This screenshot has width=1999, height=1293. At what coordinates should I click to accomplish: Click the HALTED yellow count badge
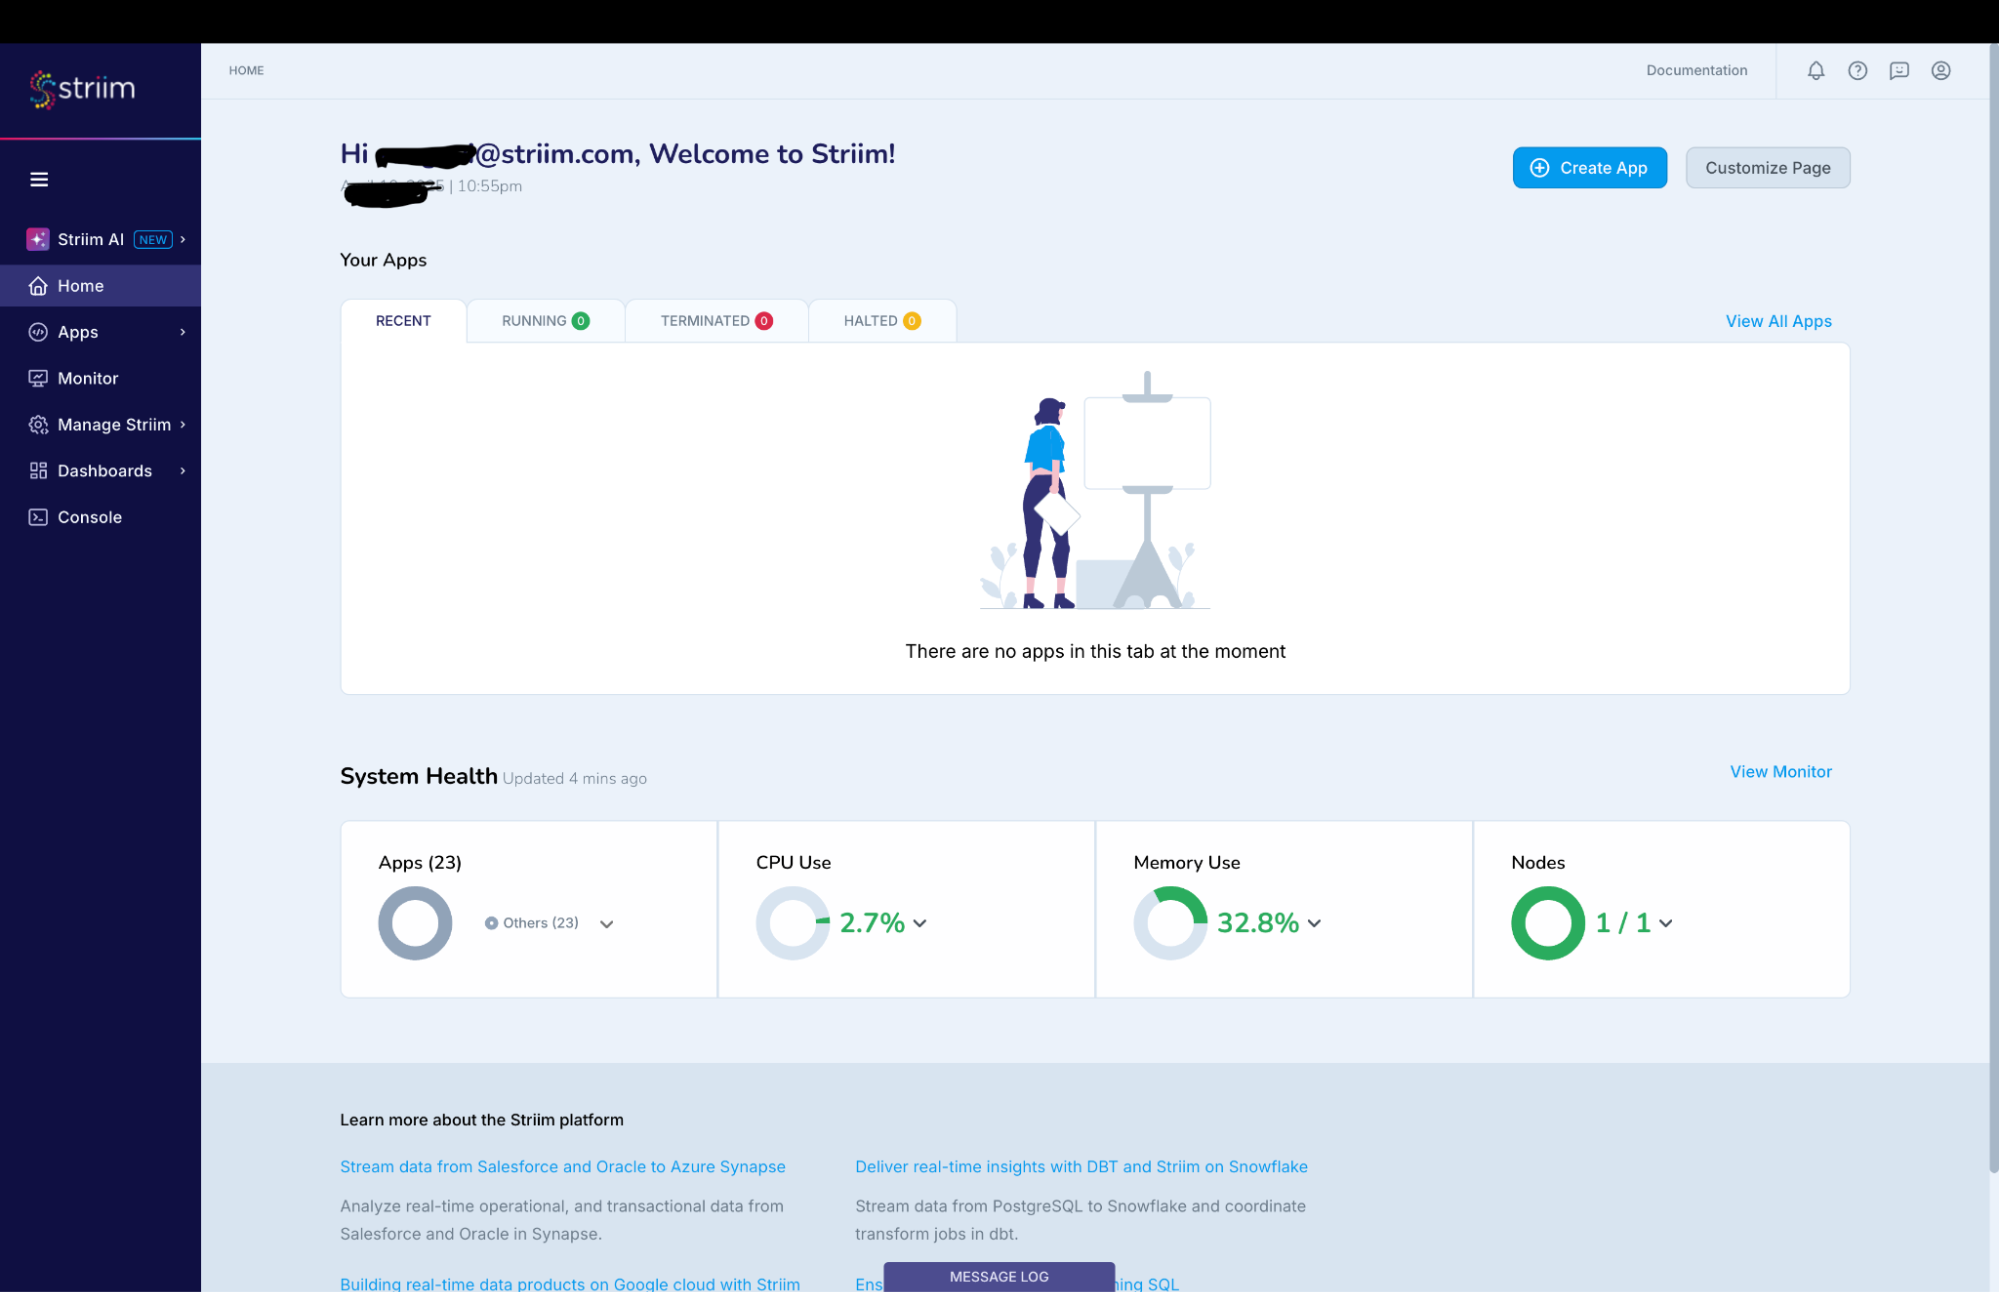coord(912,321)
